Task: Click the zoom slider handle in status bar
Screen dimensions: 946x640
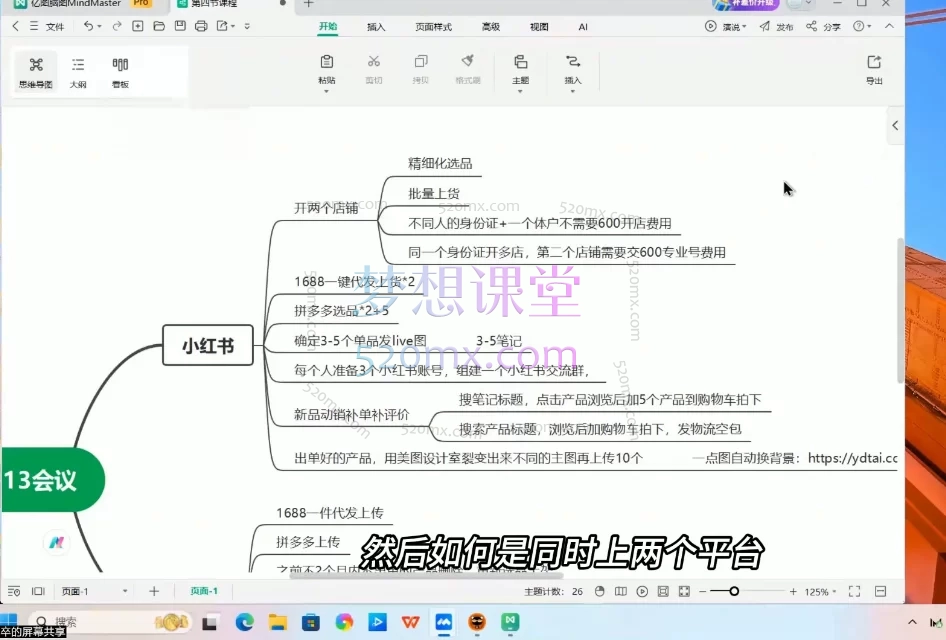Action: pyautogui.click(x=734, y=592)
